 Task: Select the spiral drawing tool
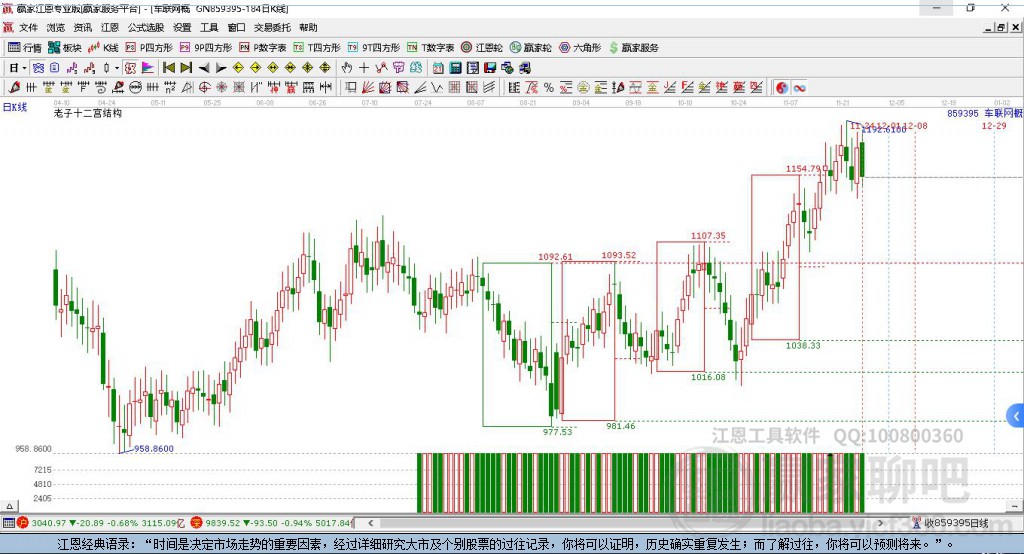click(x=101, y=88)
